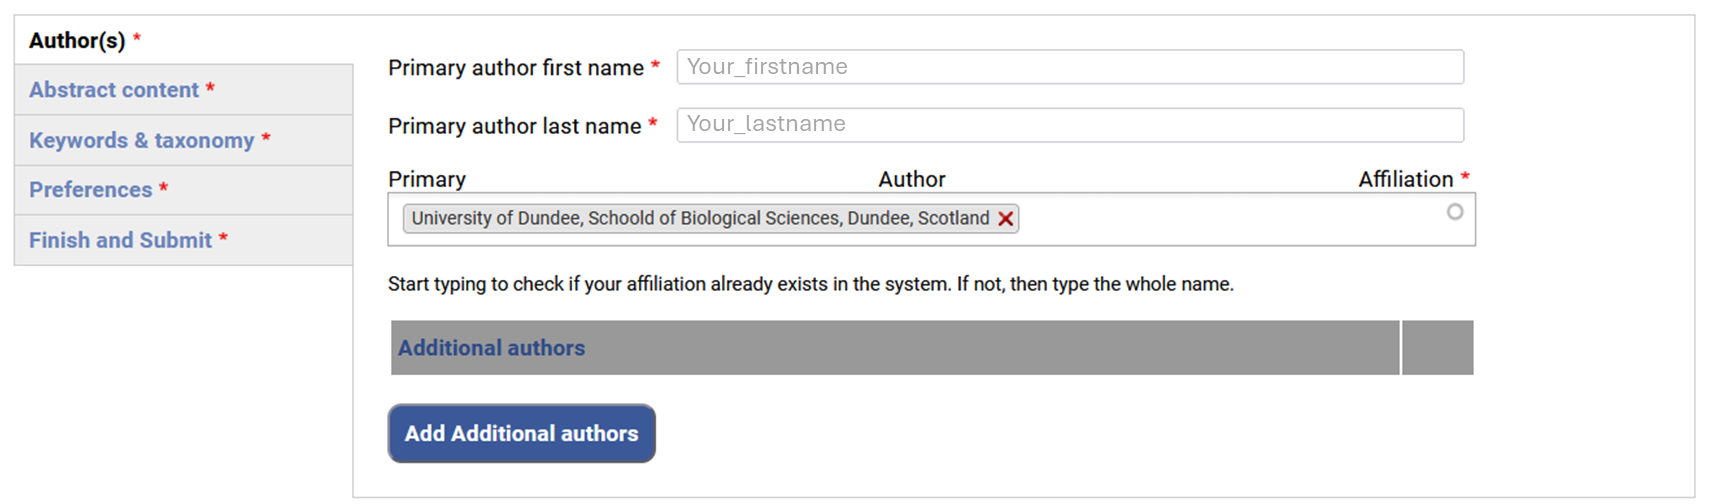The image size is (1717, 504).
Task: Focus the Primary author first name field
Action: point(1069,67)
